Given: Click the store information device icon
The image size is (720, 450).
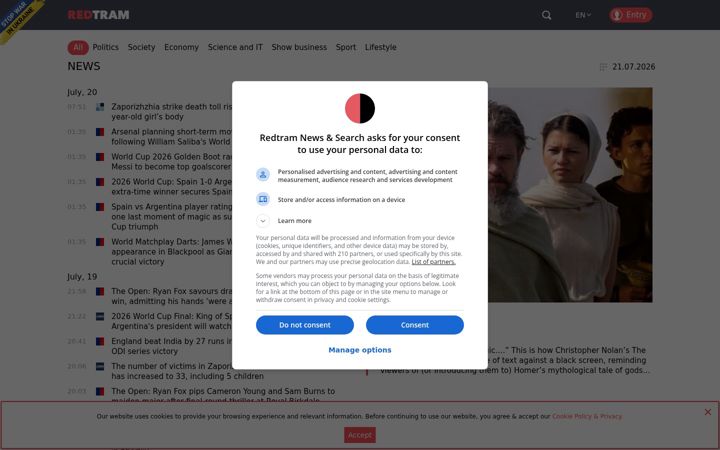Looking at the screenshot, I should [x=263, y=199].
